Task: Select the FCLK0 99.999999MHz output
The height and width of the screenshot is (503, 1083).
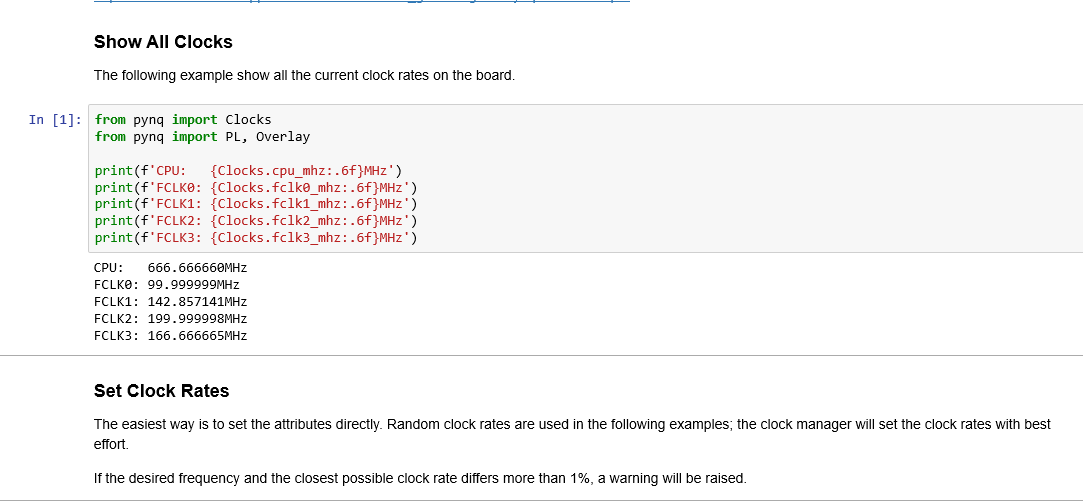Action: click(x=167, y=285)
